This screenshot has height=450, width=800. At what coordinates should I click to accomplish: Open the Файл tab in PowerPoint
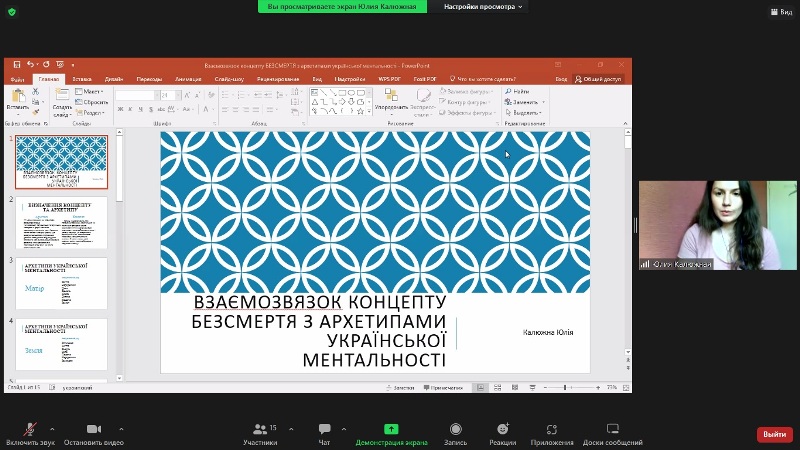[x=17, y=78]
